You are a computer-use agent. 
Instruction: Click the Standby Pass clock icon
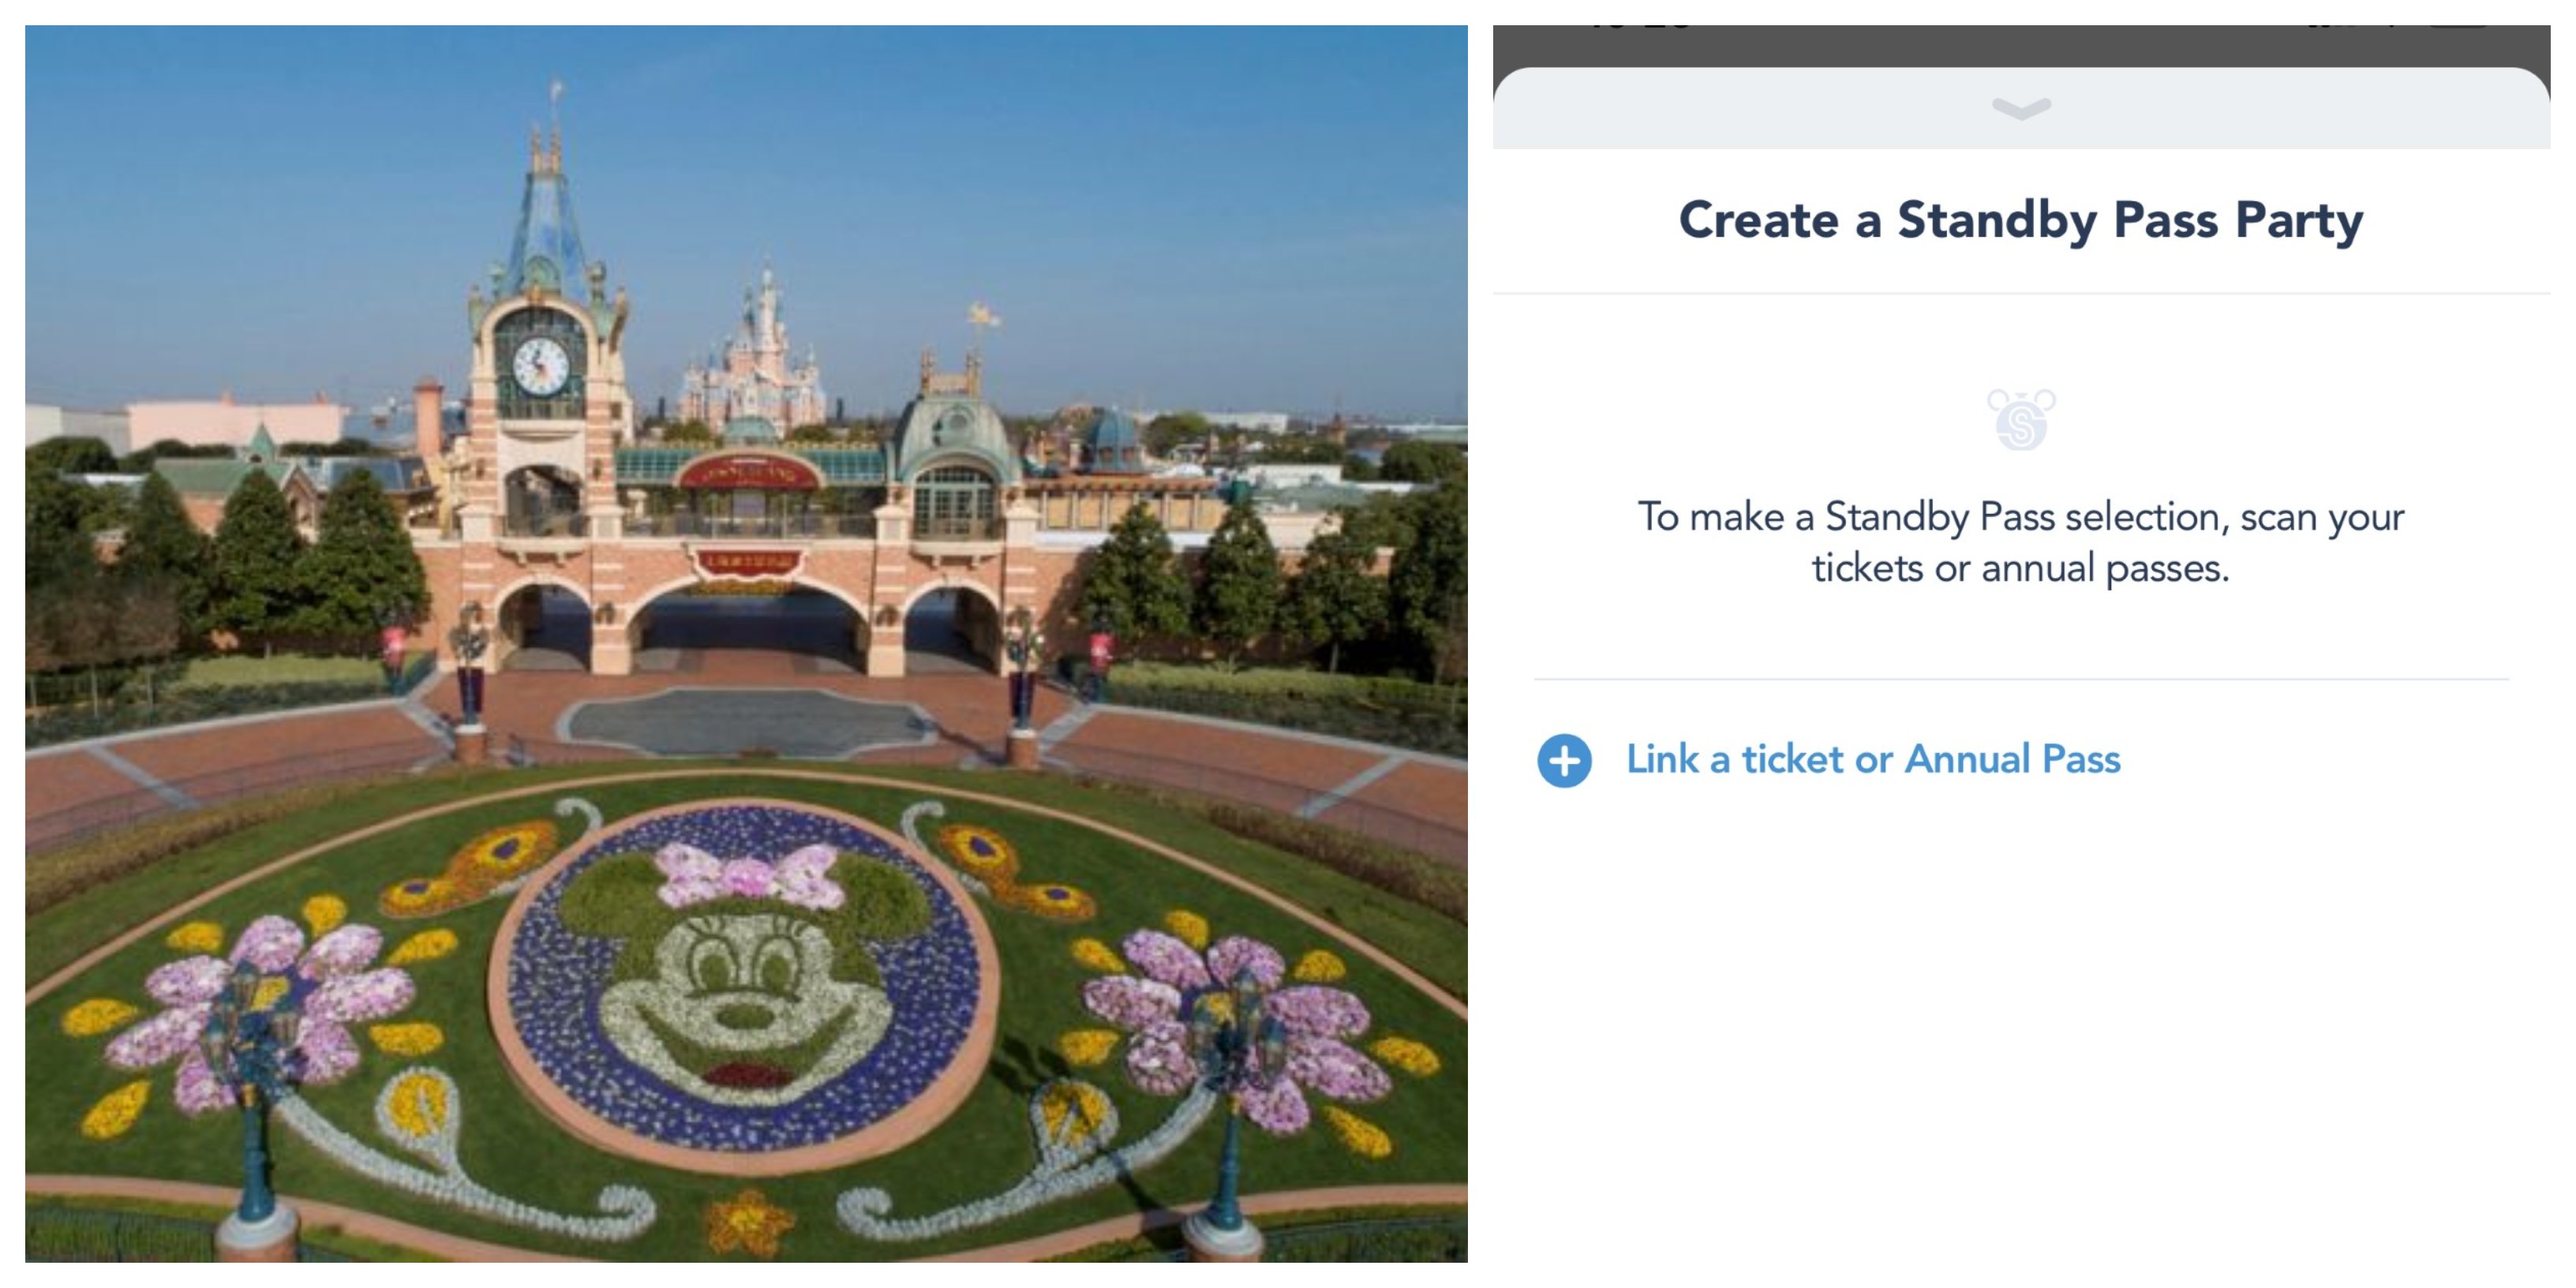click(x=2020, y=420)
